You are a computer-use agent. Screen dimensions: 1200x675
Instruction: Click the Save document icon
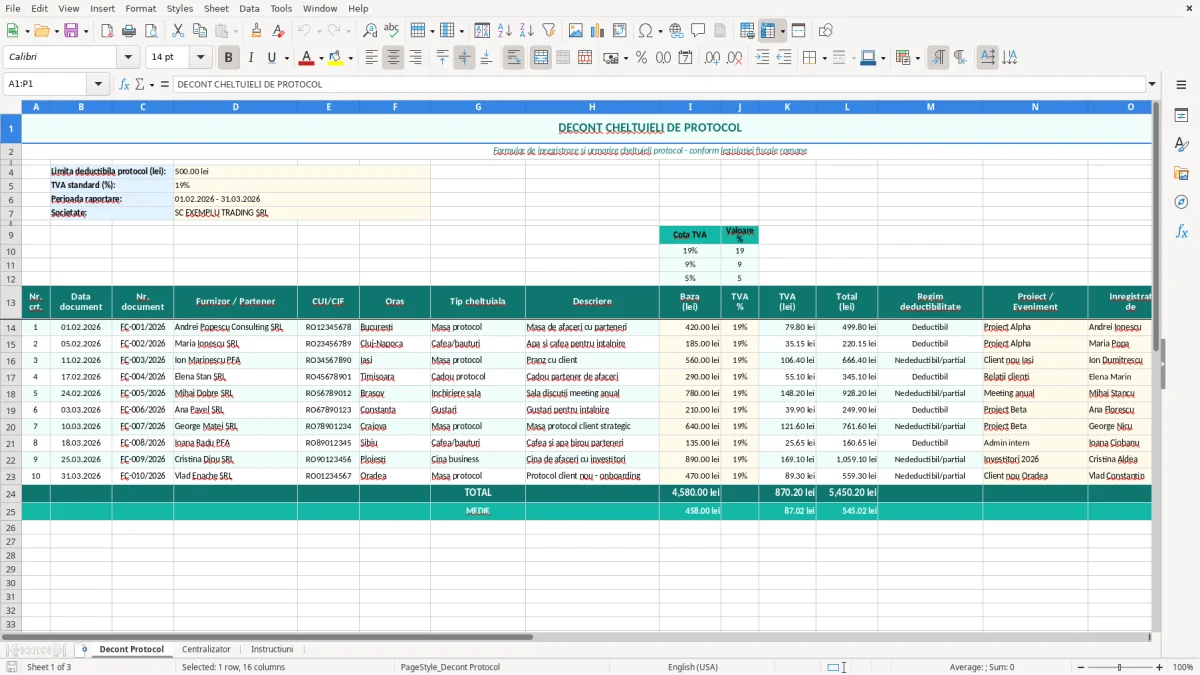71,31
